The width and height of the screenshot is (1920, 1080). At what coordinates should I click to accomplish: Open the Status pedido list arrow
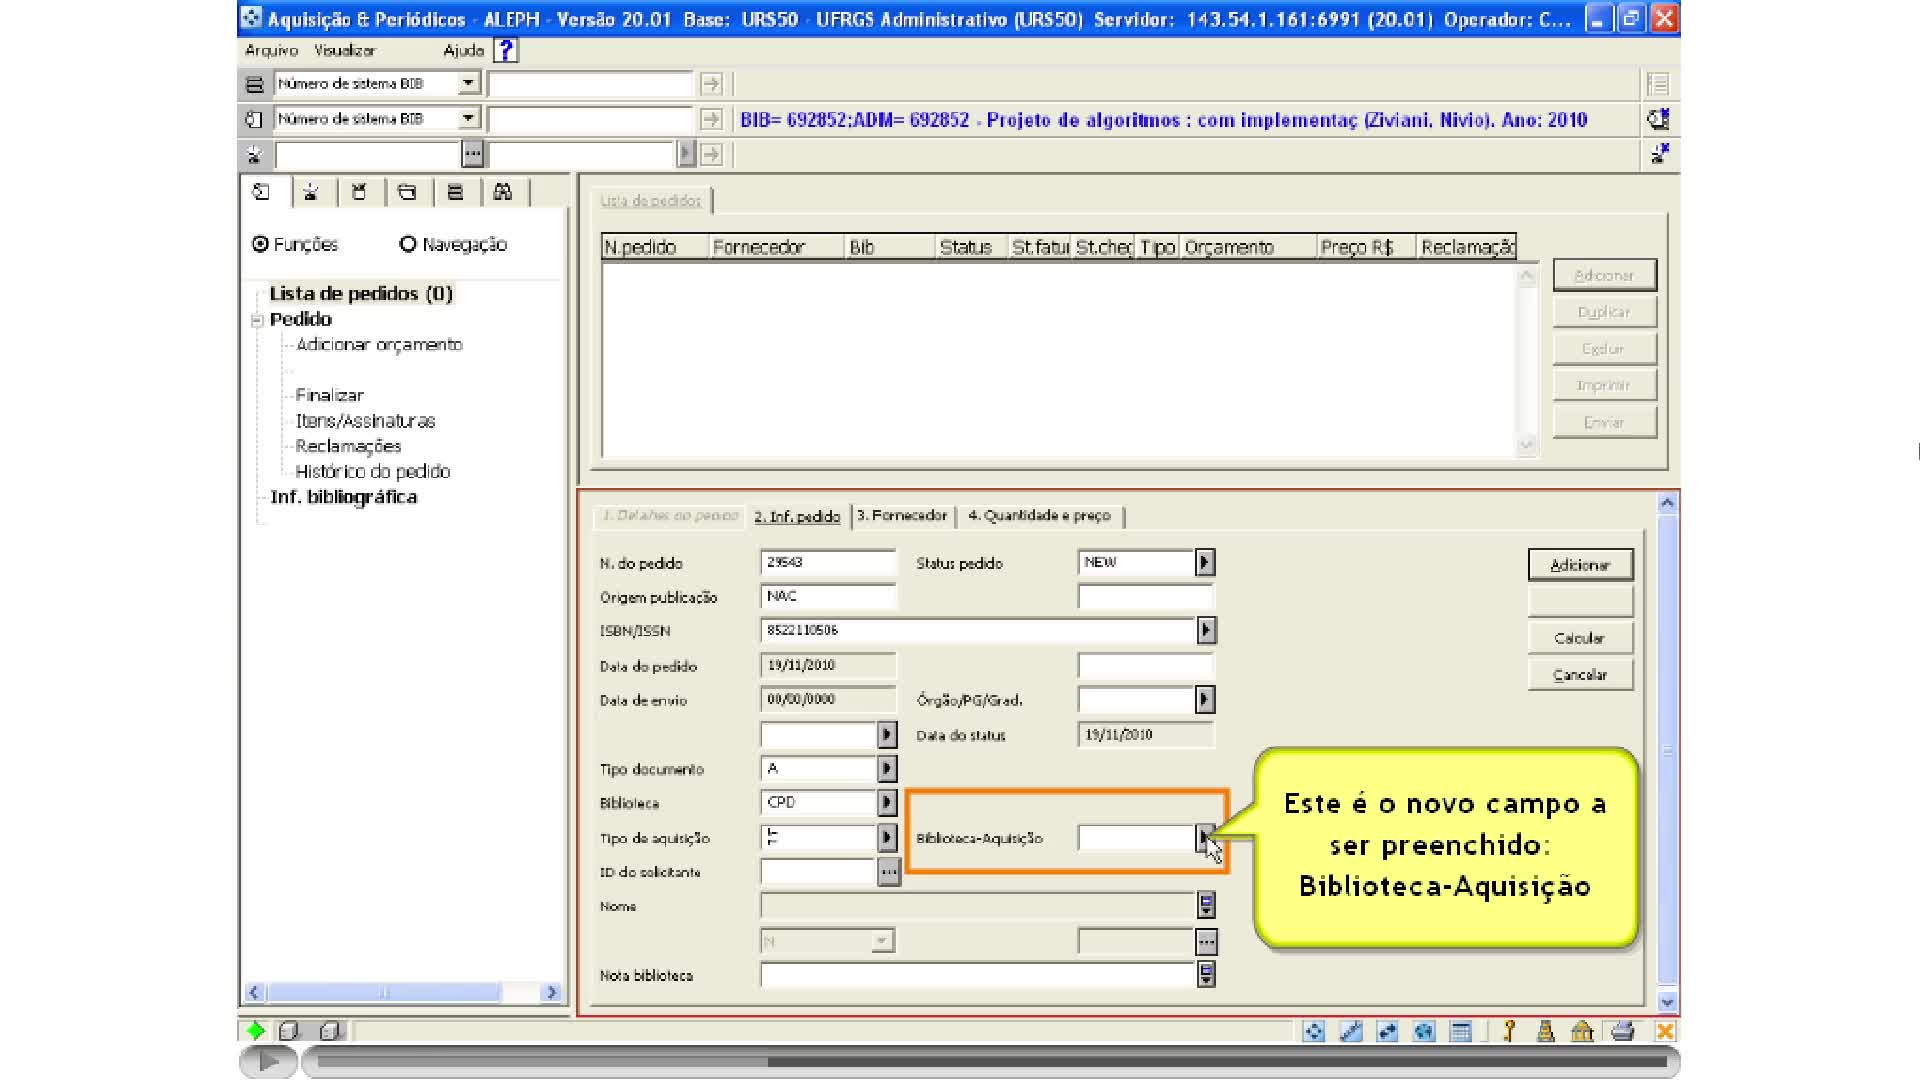pyautogui.click(x=1205, y=562)
